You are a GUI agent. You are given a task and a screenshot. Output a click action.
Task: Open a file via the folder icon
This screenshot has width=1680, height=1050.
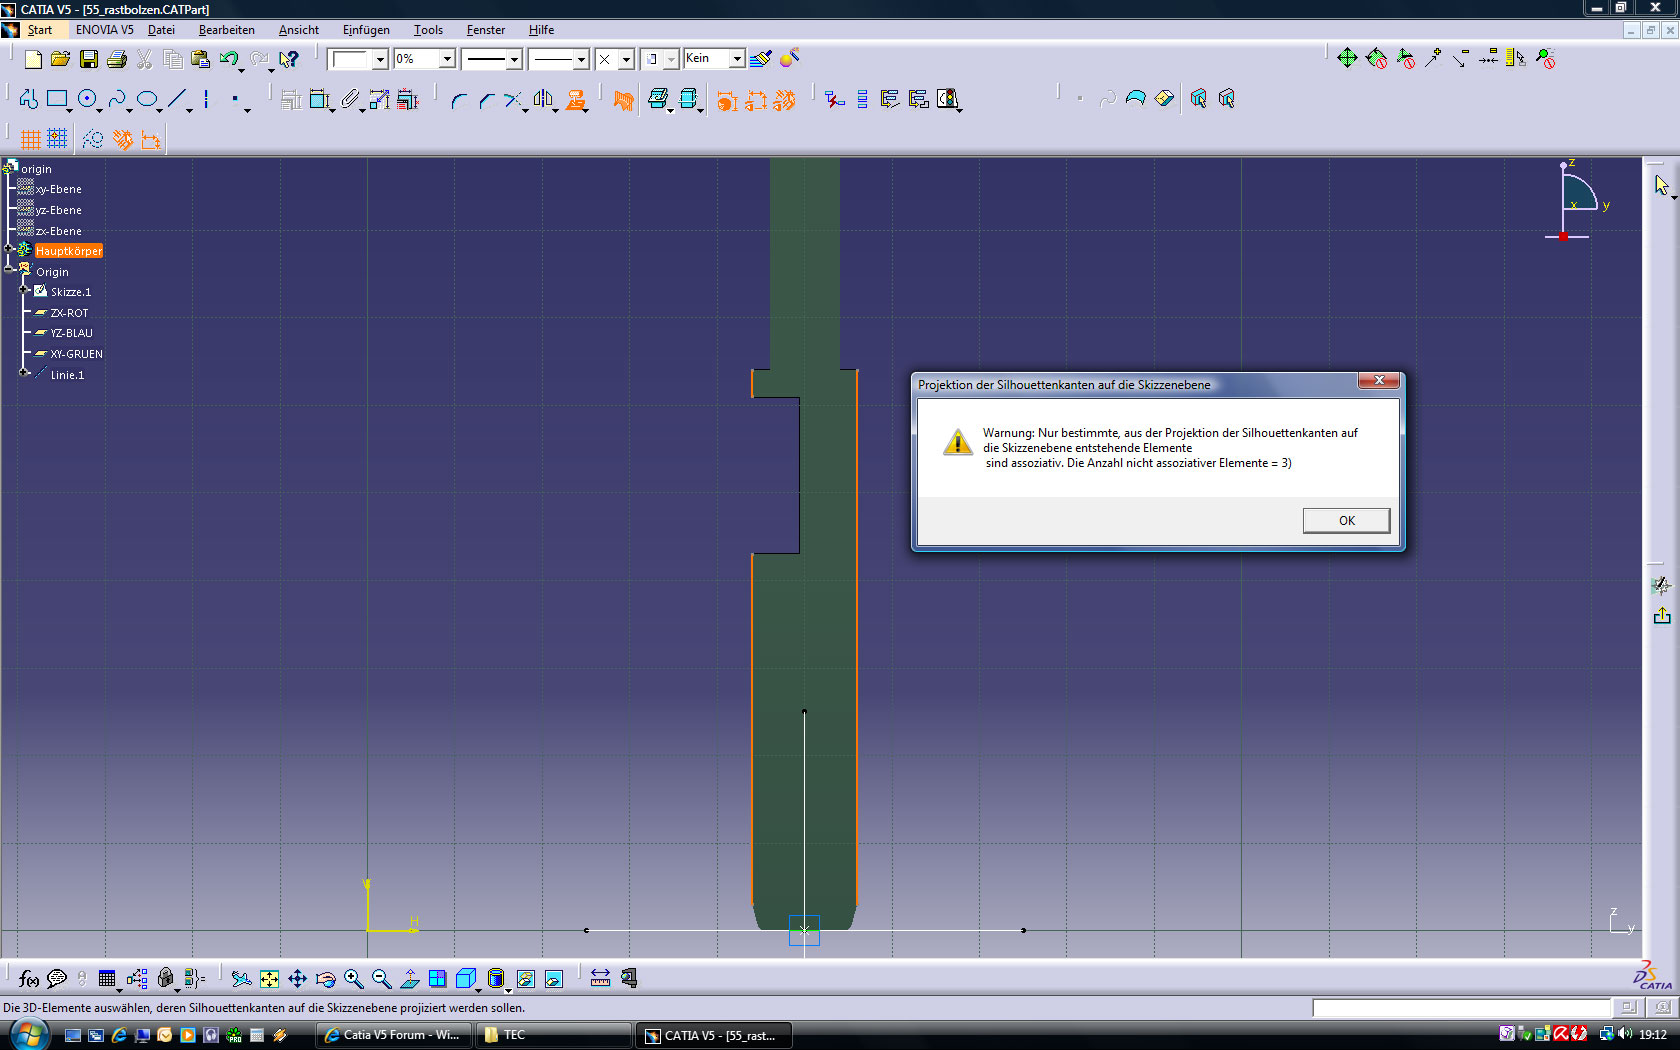coord(60,59)
